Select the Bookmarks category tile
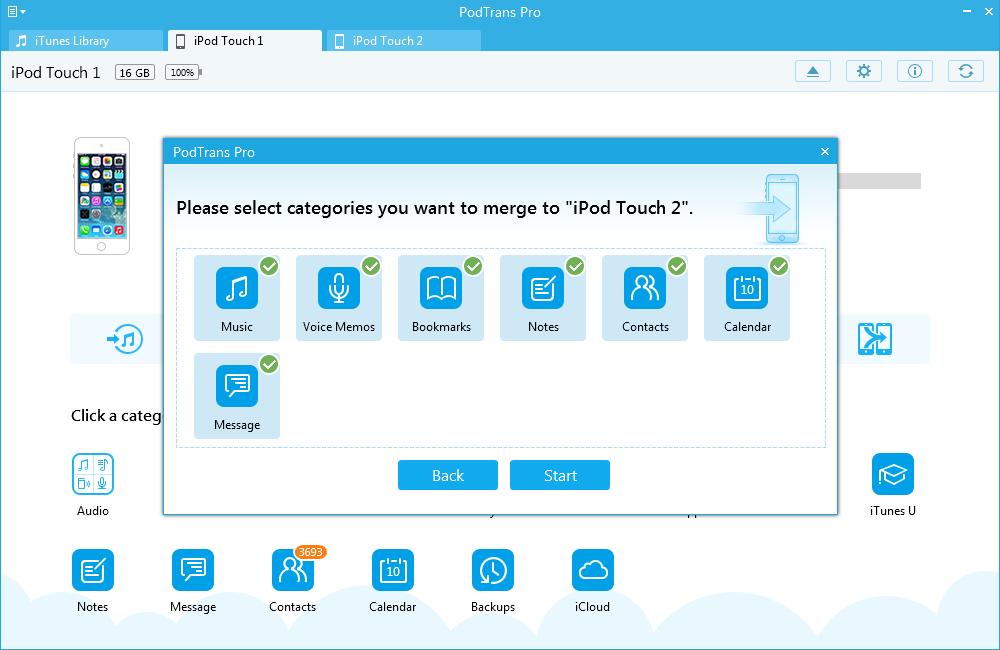 pos(441,298)
